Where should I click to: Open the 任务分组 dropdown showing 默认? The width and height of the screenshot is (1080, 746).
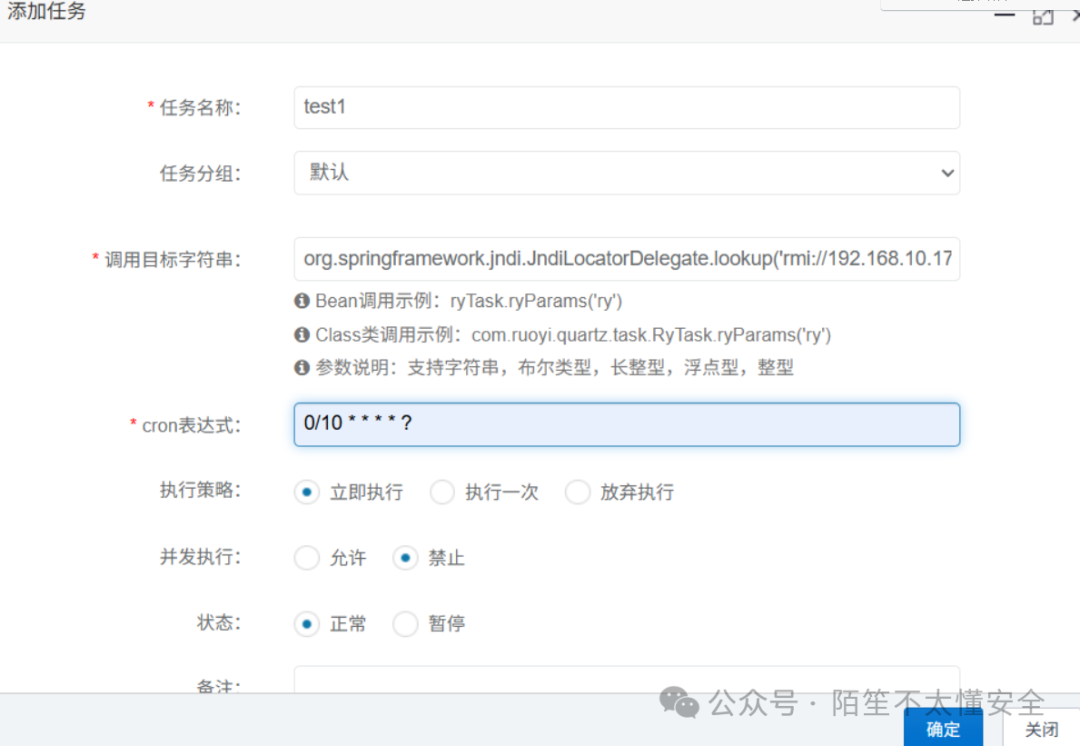(626, 172)
